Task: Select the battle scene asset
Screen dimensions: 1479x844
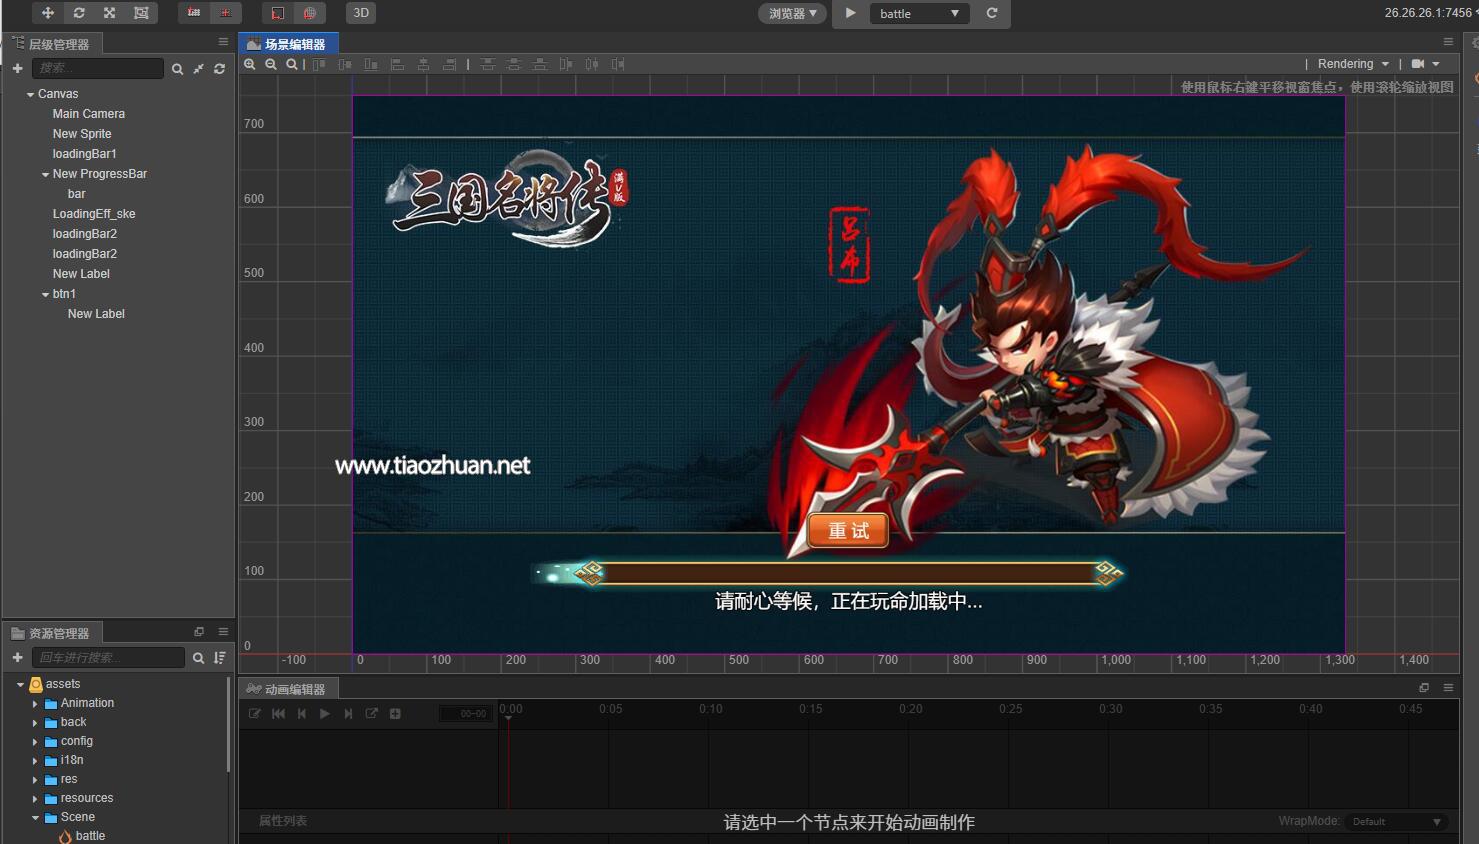Action: click(89, 836)
